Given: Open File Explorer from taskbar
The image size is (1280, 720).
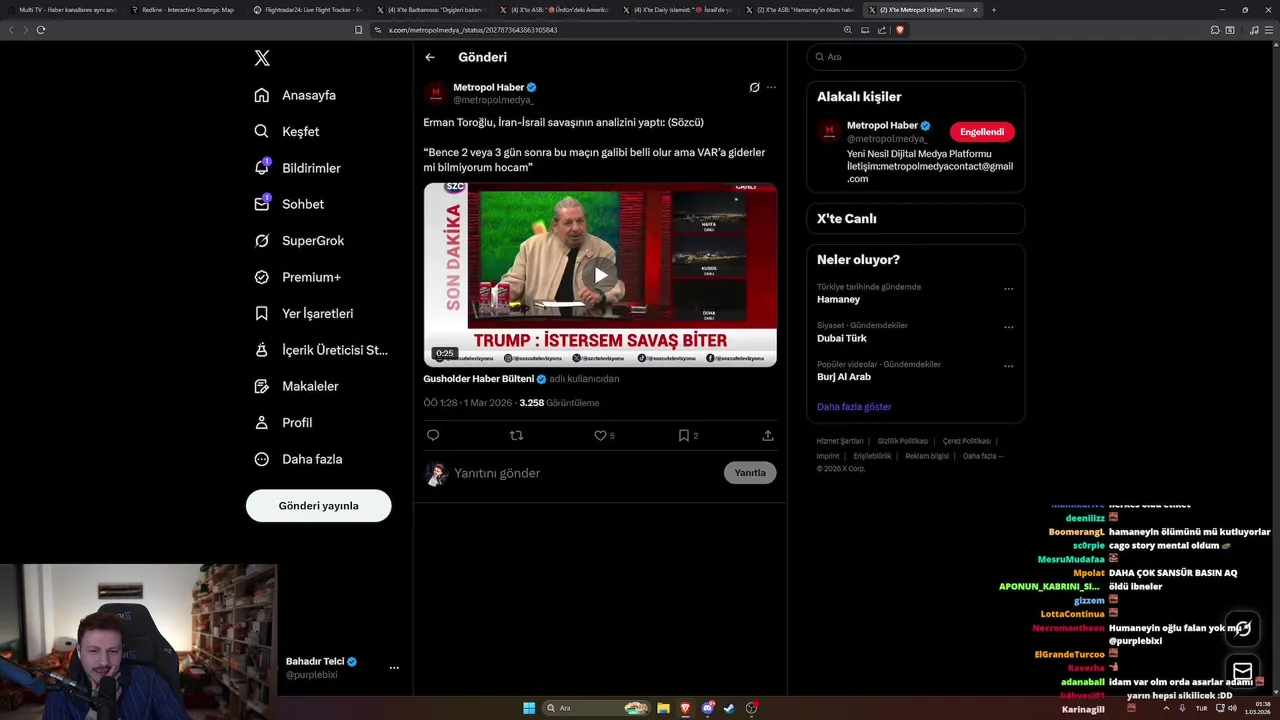Looking at the screenshot, I should 663,708.
